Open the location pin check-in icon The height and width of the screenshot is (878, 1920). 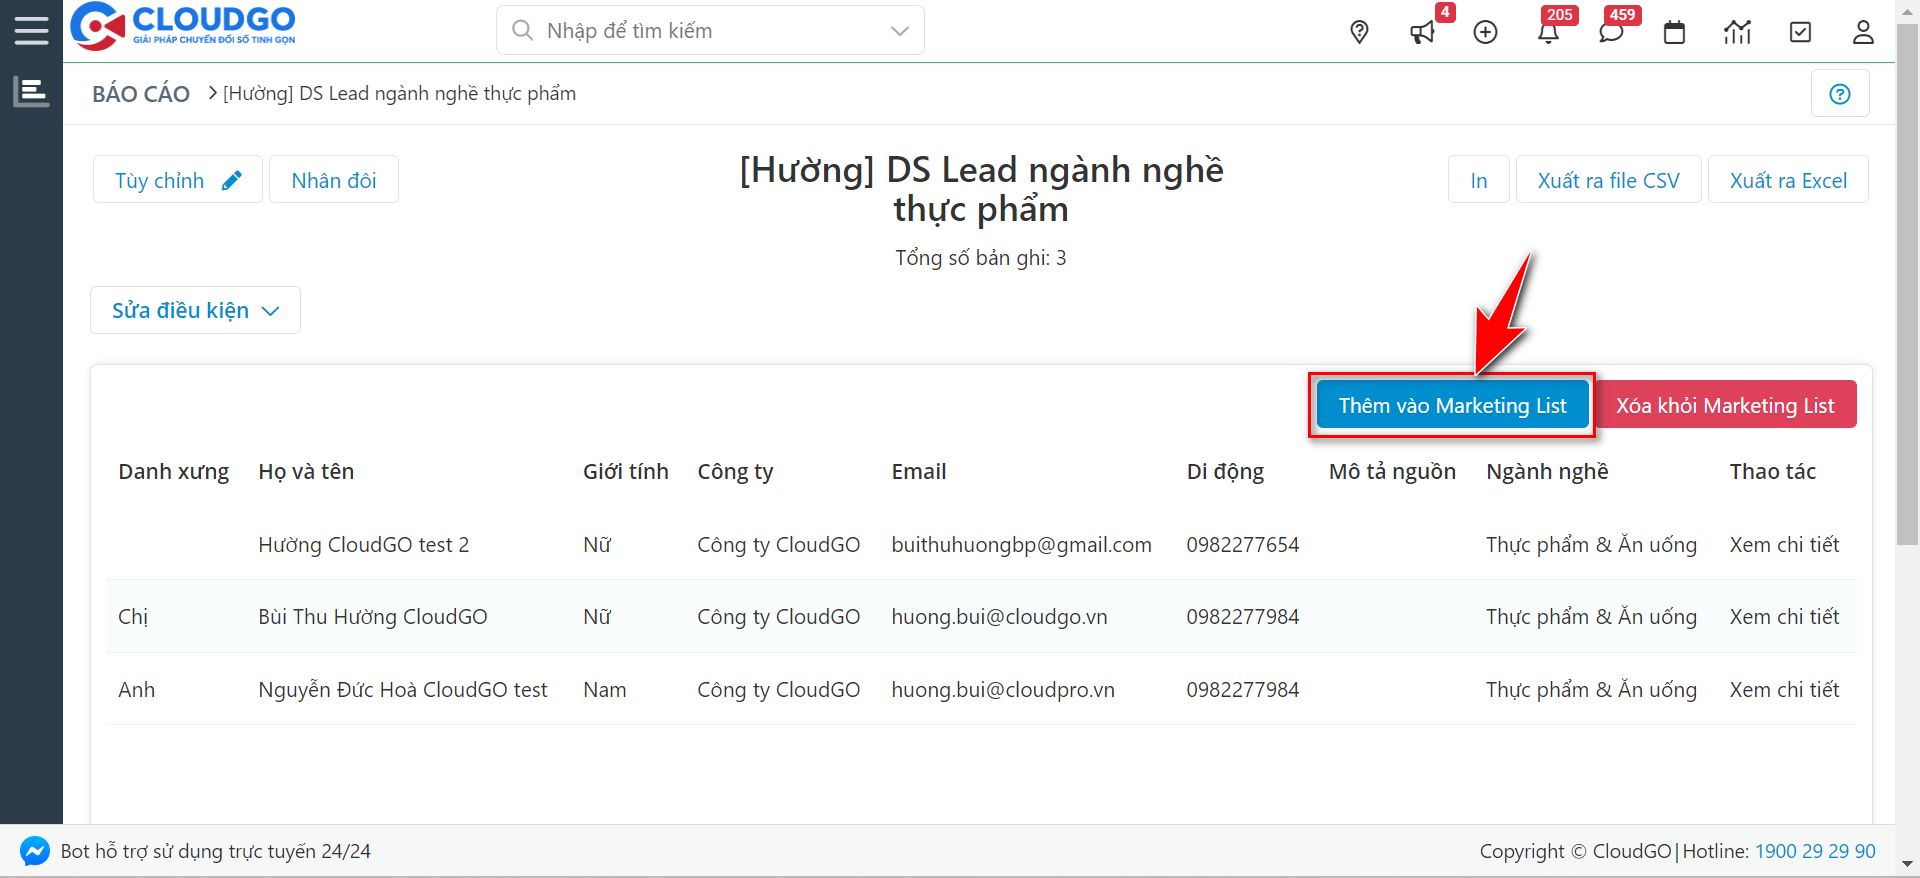[1359, 32]
